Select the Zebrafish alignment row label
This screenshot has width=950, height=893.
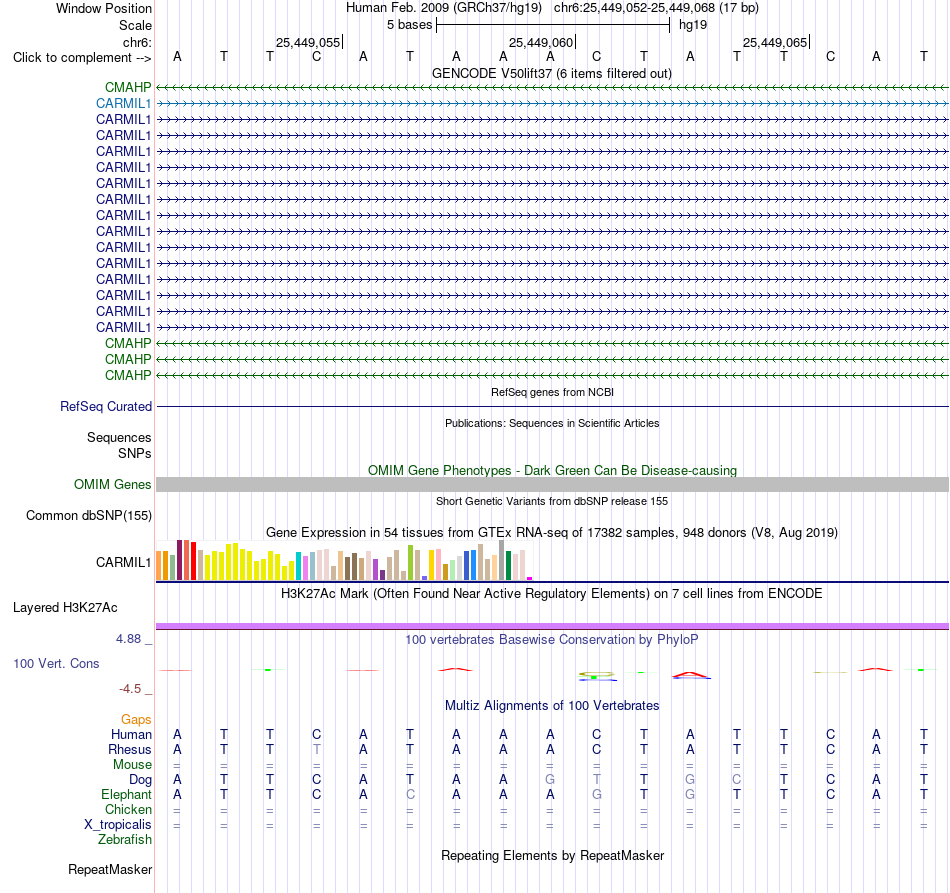pyautogui.click(x=125, y=839)
